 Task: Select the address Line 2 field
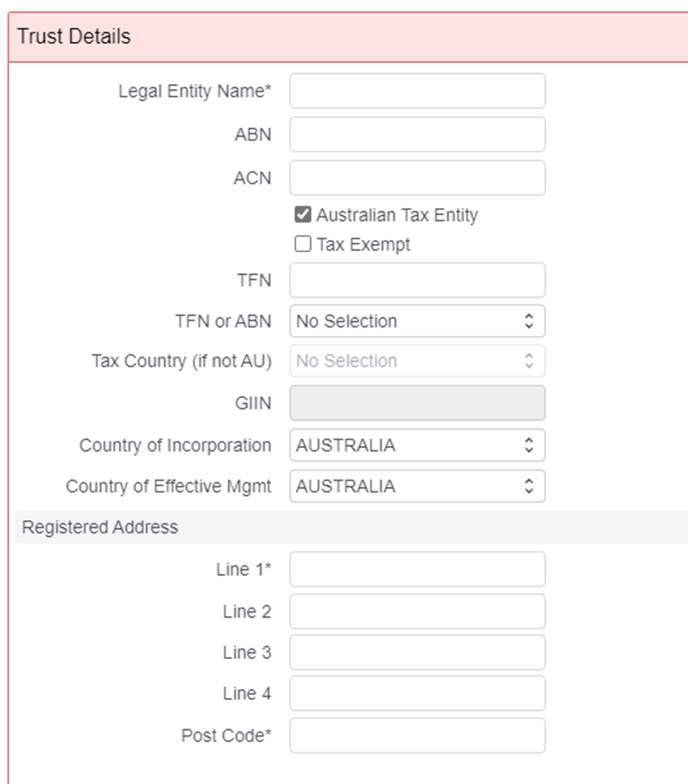tap(418, 612)
